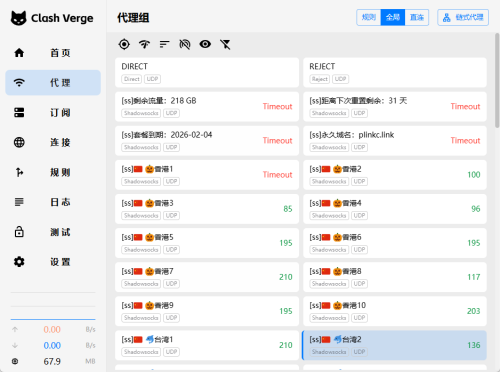Click the upload arrow icon in traffic stats
500x372 pixels.
pos(15,329)
